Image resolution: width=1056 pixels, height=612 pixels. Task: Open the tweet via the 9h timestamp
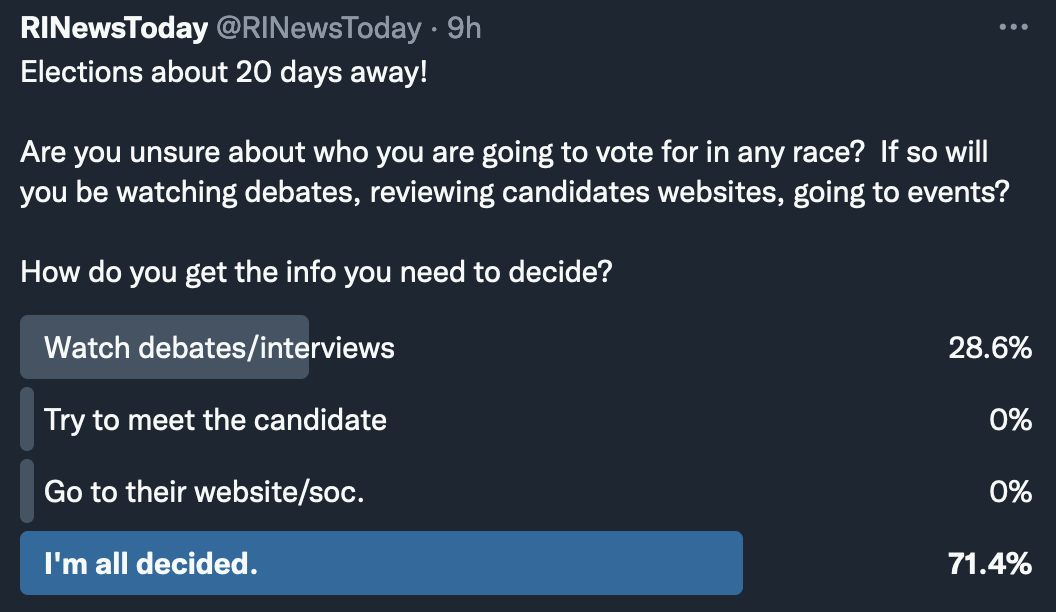coord(464,29)
